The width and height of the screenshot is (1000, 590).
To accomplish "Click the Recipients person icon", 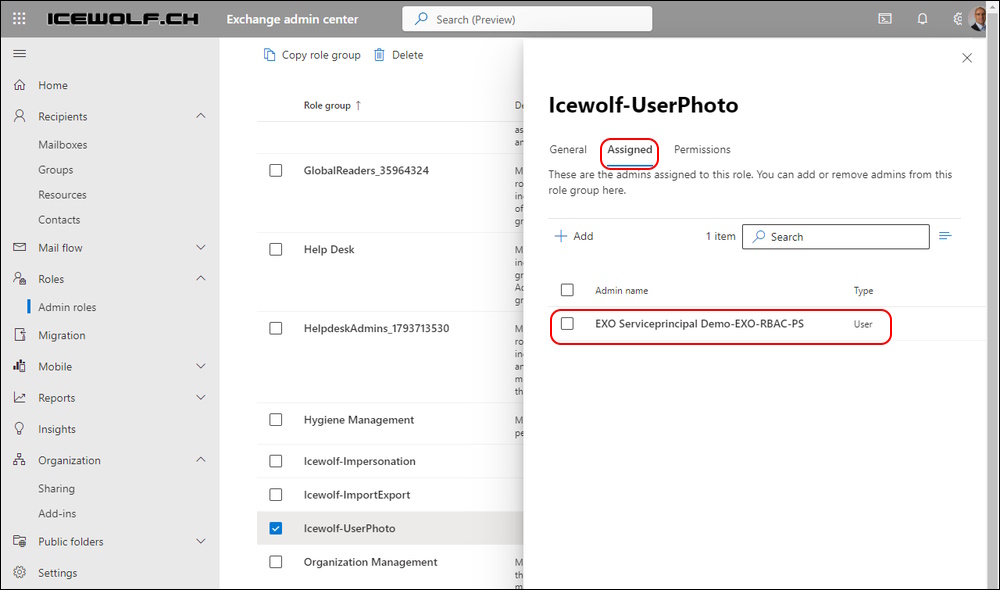I will click(x=20, y=116).
